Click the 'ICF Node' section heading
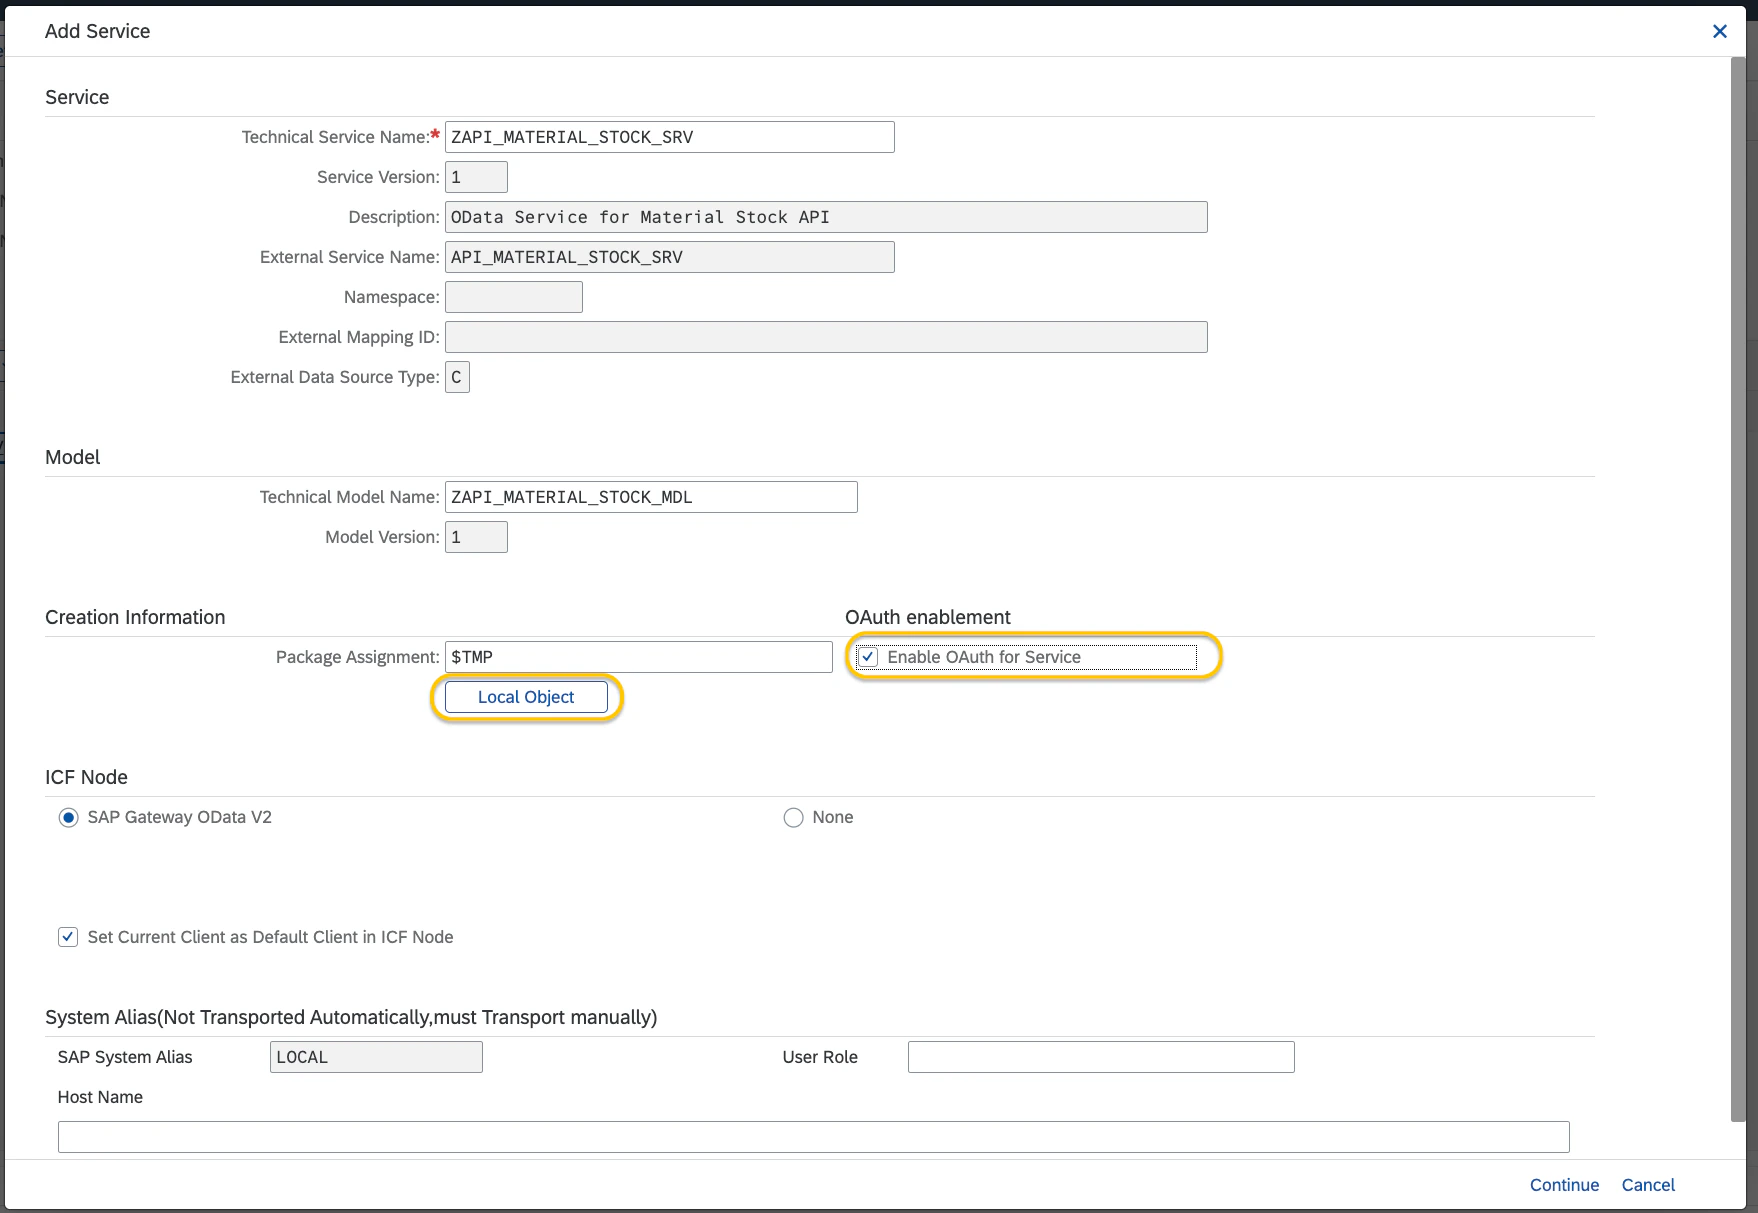 pyautogui.click(x=86, y=777)
